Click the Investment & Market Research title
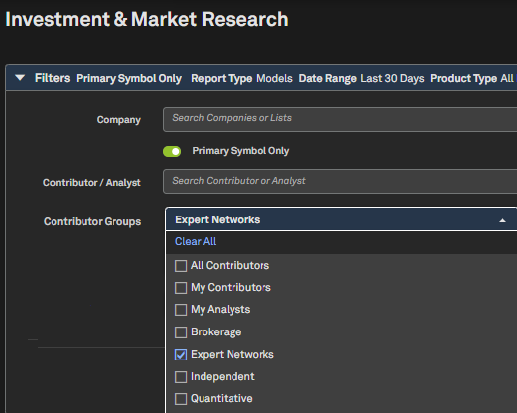Screen dimensions: 517x413 [147, 19]
